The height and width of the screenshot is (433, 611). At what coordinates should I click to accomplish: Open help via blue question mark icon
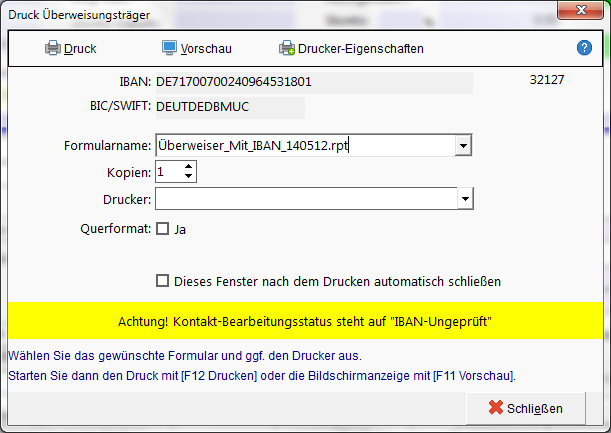click(584, 48)
